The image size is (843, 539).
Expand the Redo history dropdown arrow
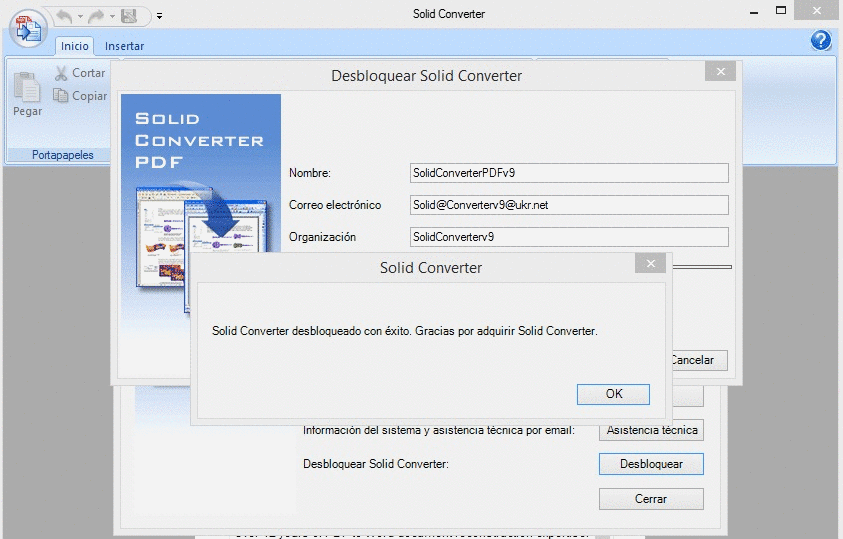[112, 16]
